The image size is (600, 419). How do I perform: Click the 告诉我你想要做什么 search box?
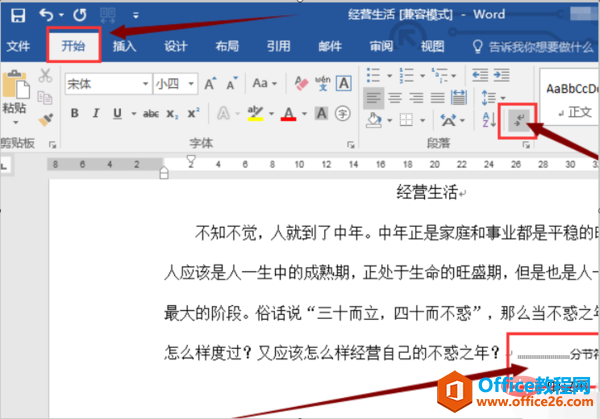[534, 47]
